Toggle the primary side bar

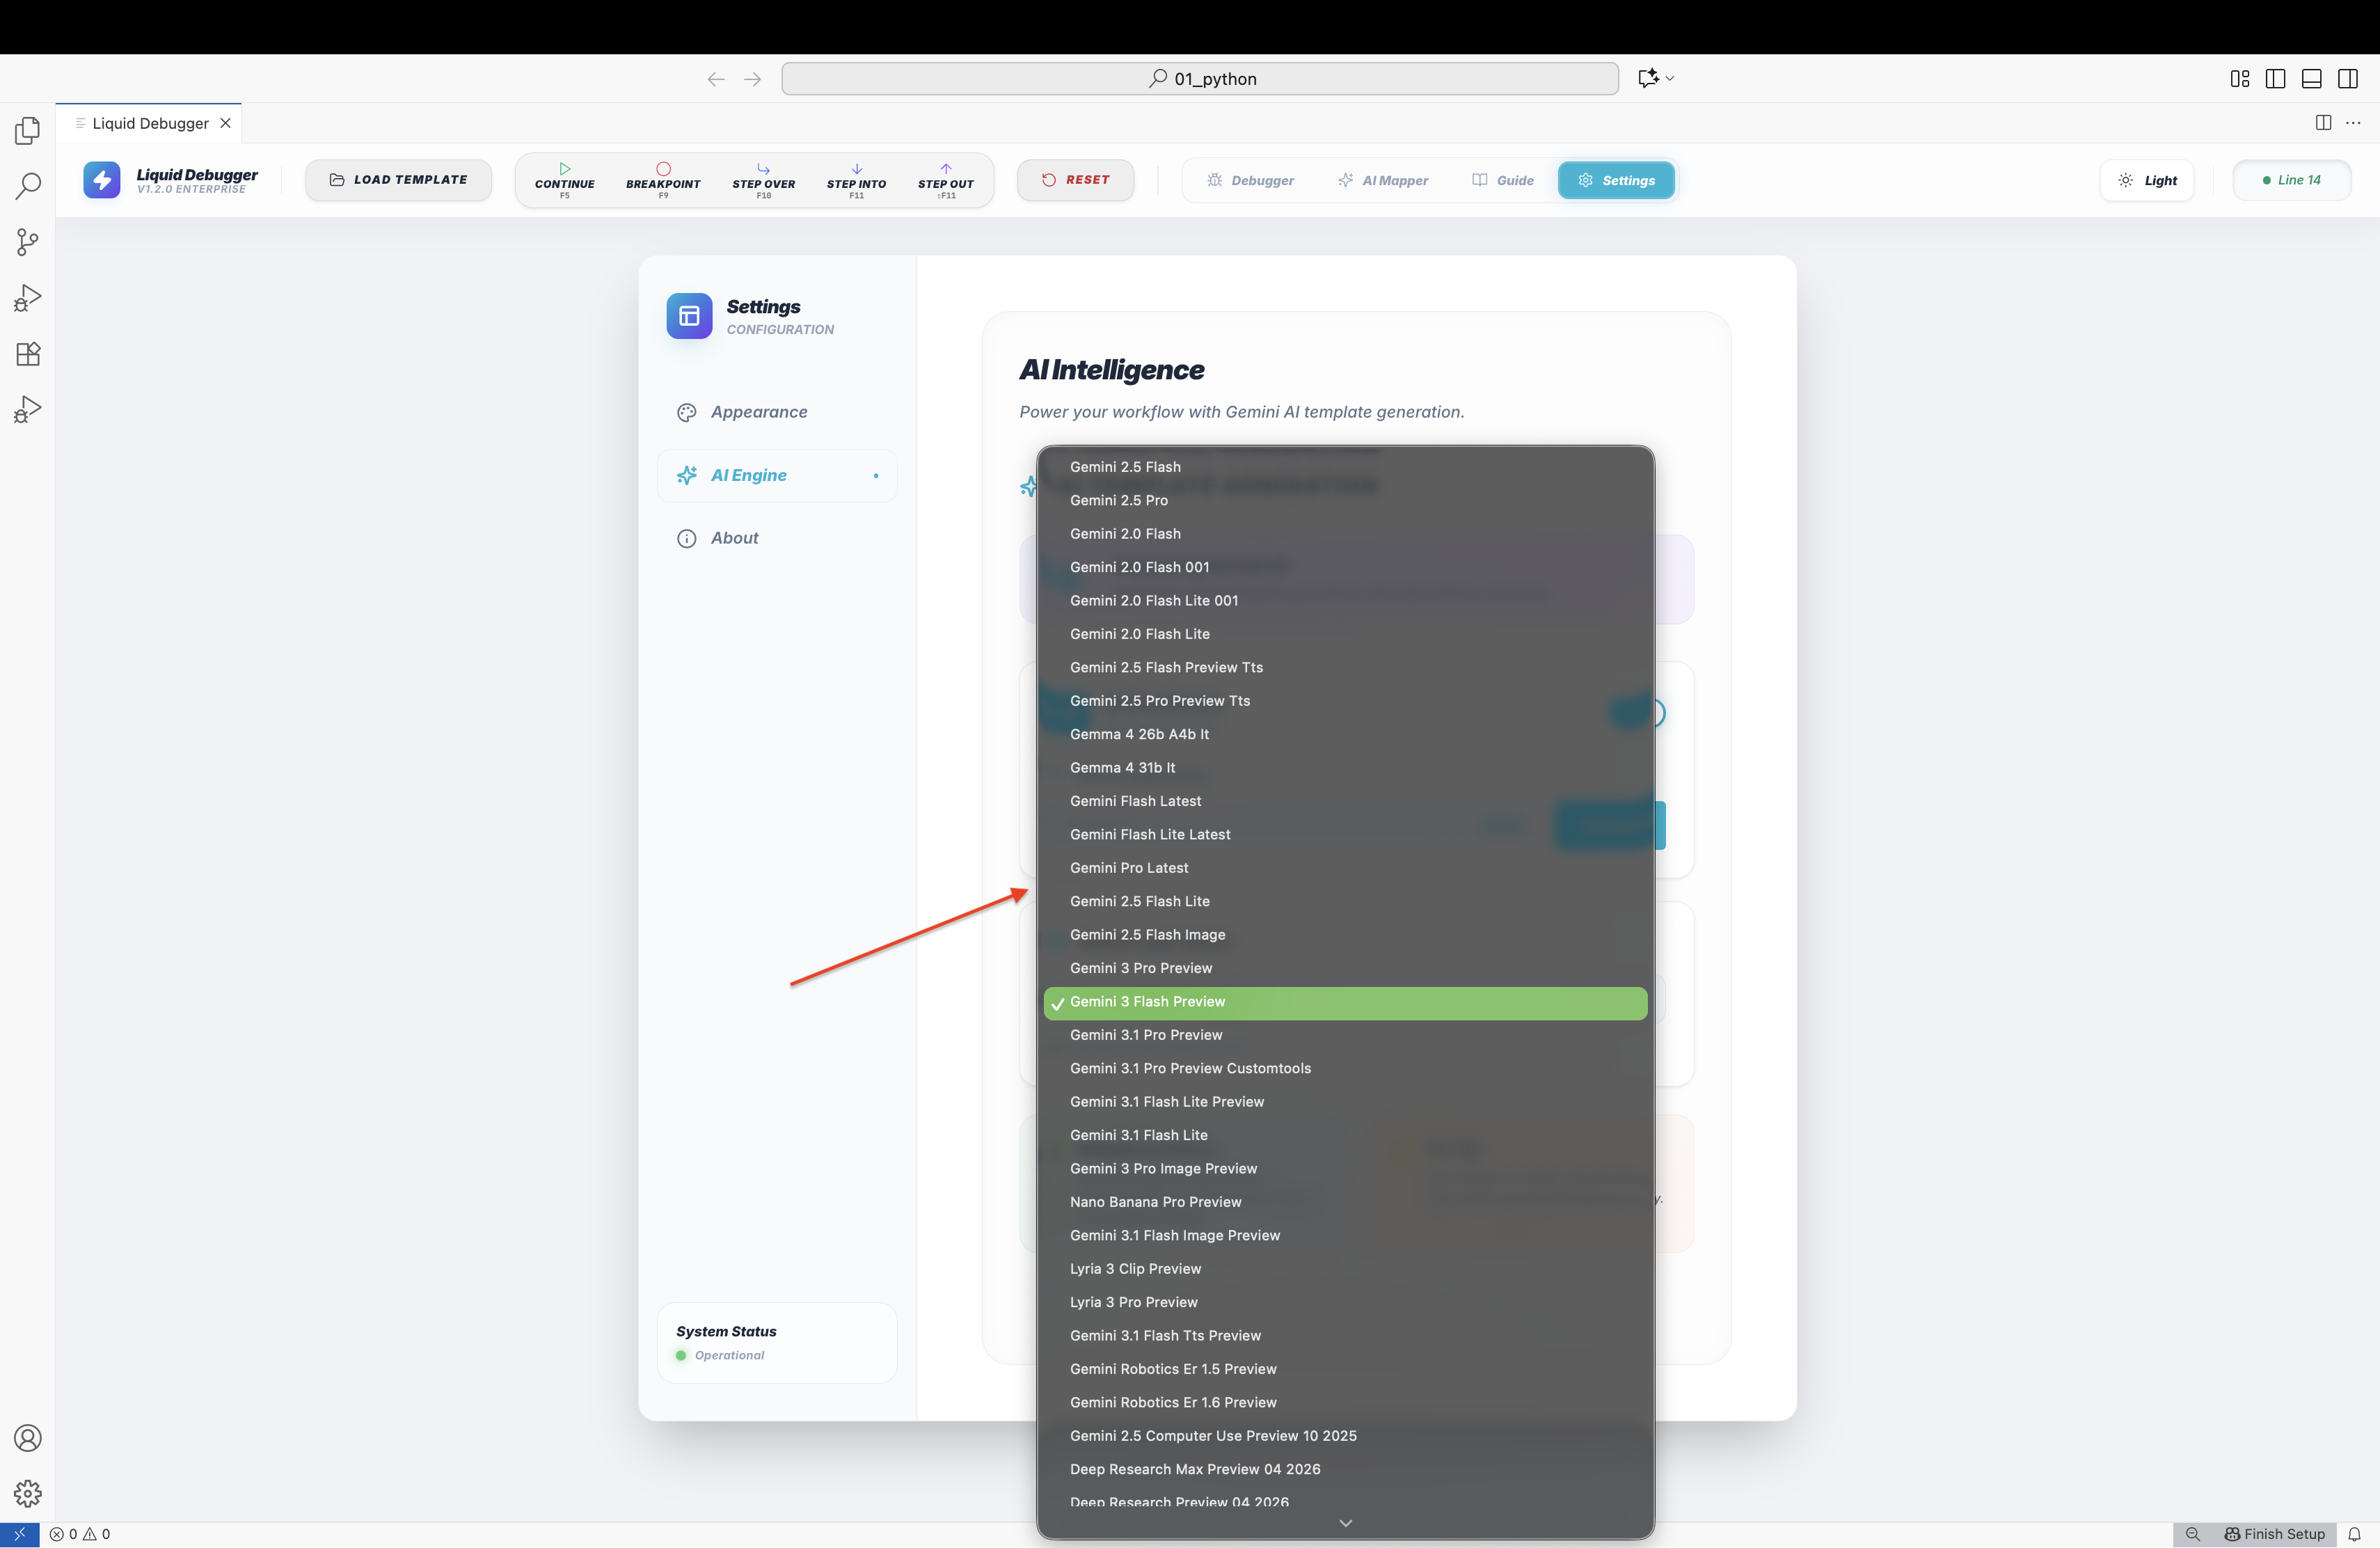[2276, 79]
